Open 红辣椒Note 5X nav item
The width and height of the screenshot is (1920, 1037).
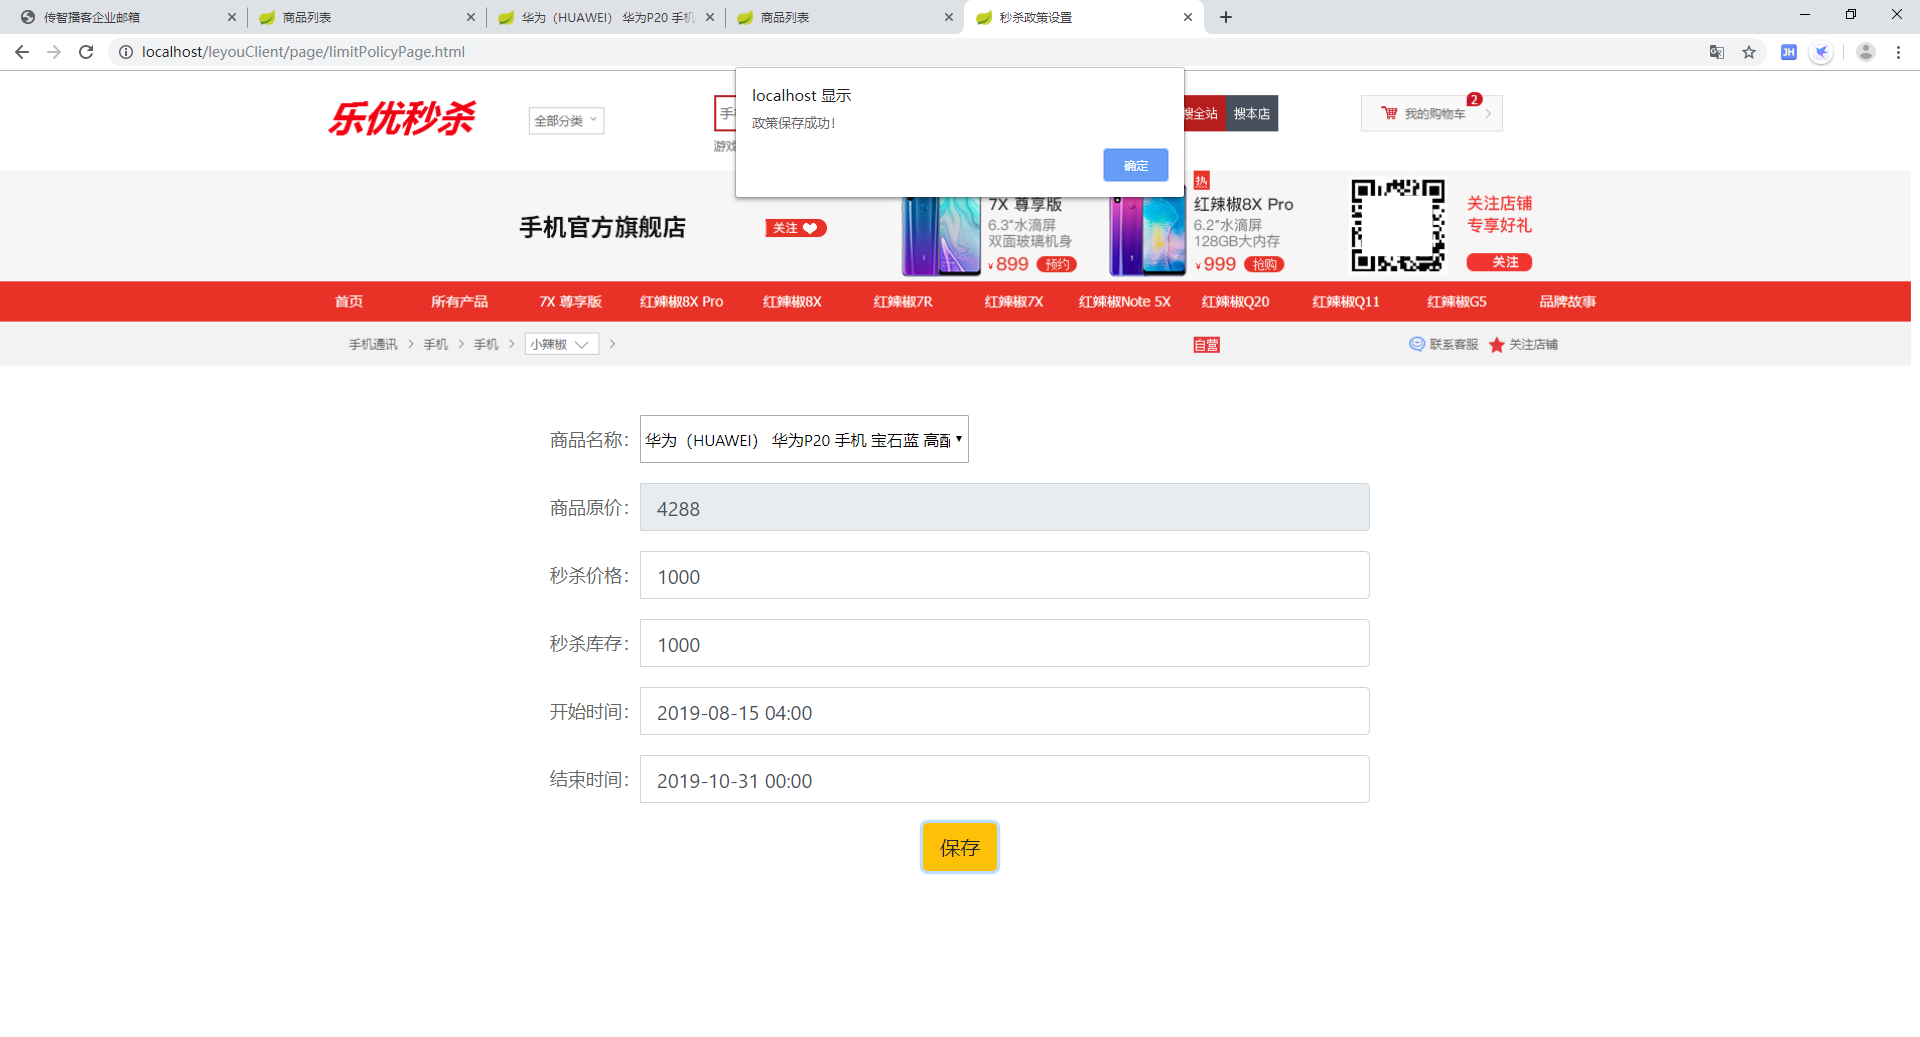tap(1124, 301)
